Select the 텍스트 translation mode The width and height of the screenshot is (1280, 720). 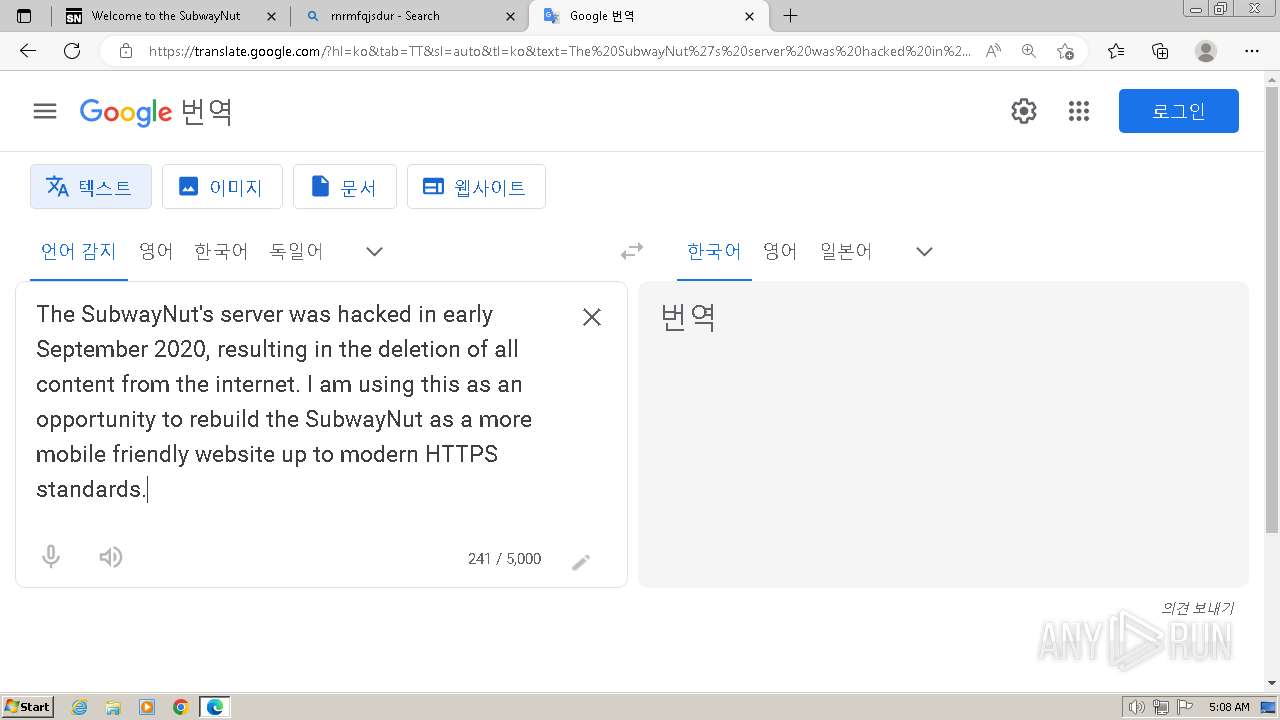click(91, 187)
